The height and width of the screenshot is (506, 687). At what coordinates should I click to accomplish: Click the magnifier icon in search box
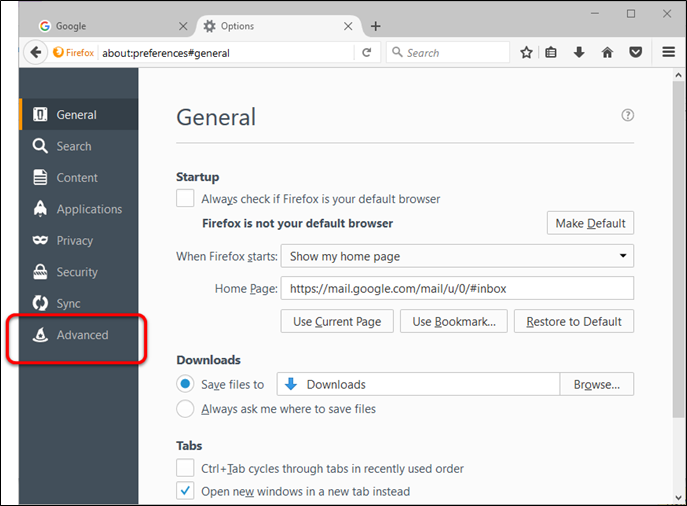(397, 52)
